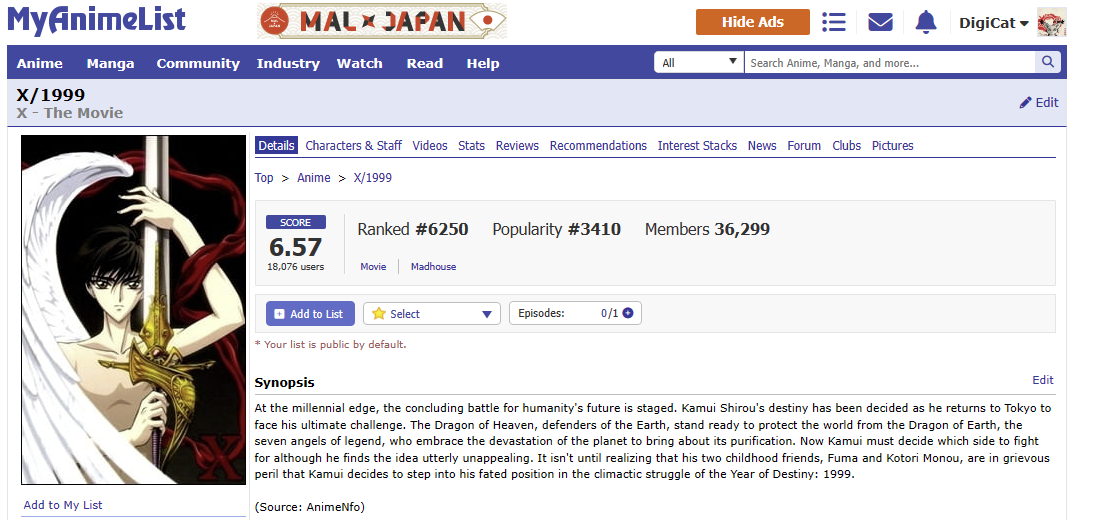Open the Madhouse studio link
This screenshot has width=1097, height=520.
point(433,267)
